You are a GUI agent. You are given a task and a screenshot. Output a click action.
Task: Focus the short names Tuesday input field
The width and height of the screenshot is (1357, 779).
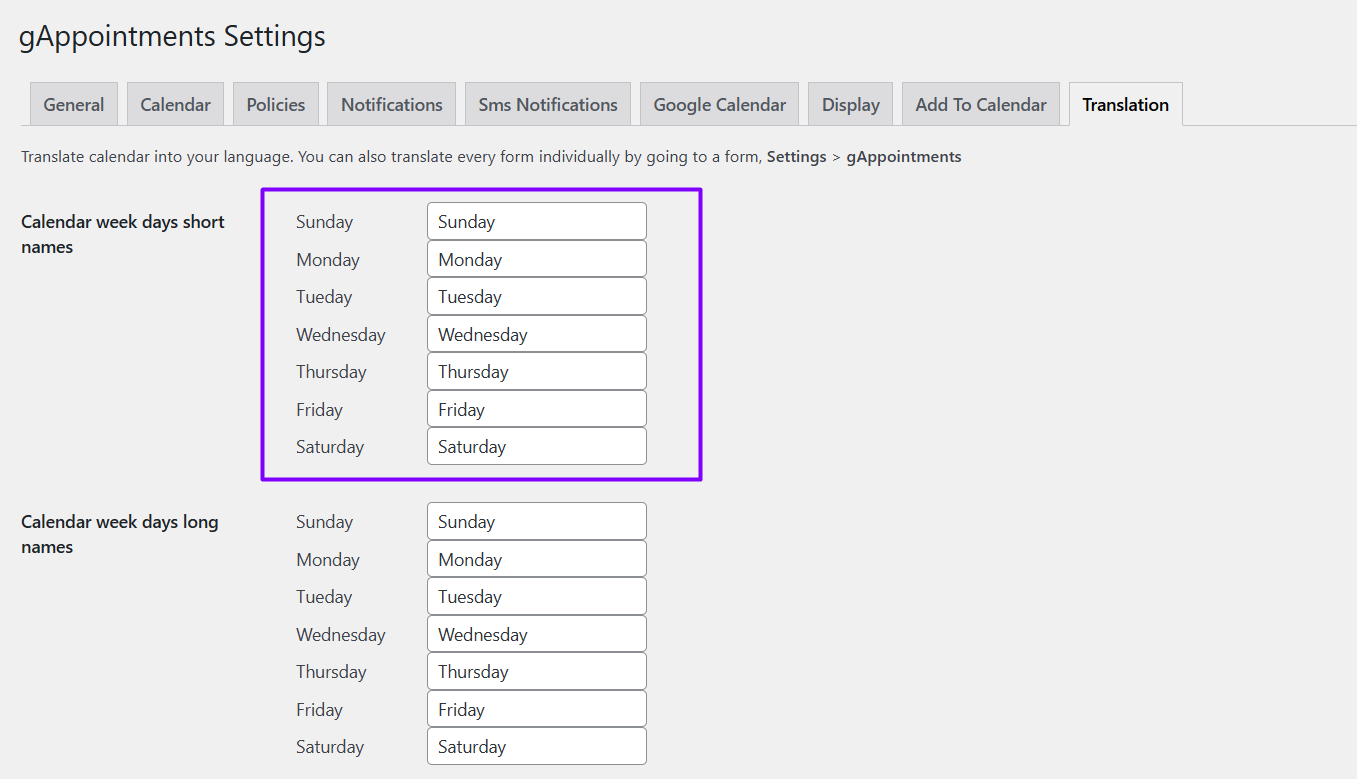pos(537,296)
